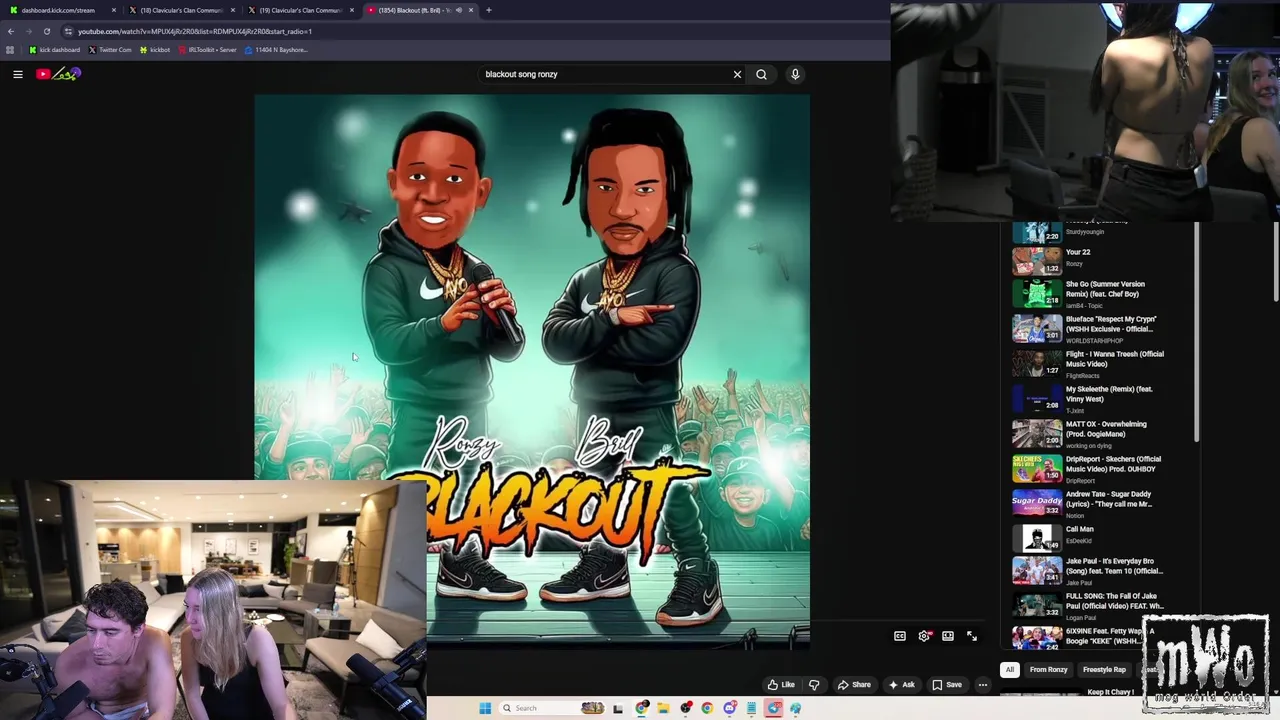Open the apps grid in bookmarks bar
Screen dimensions: 1280x720
click(x=10, y=50)
